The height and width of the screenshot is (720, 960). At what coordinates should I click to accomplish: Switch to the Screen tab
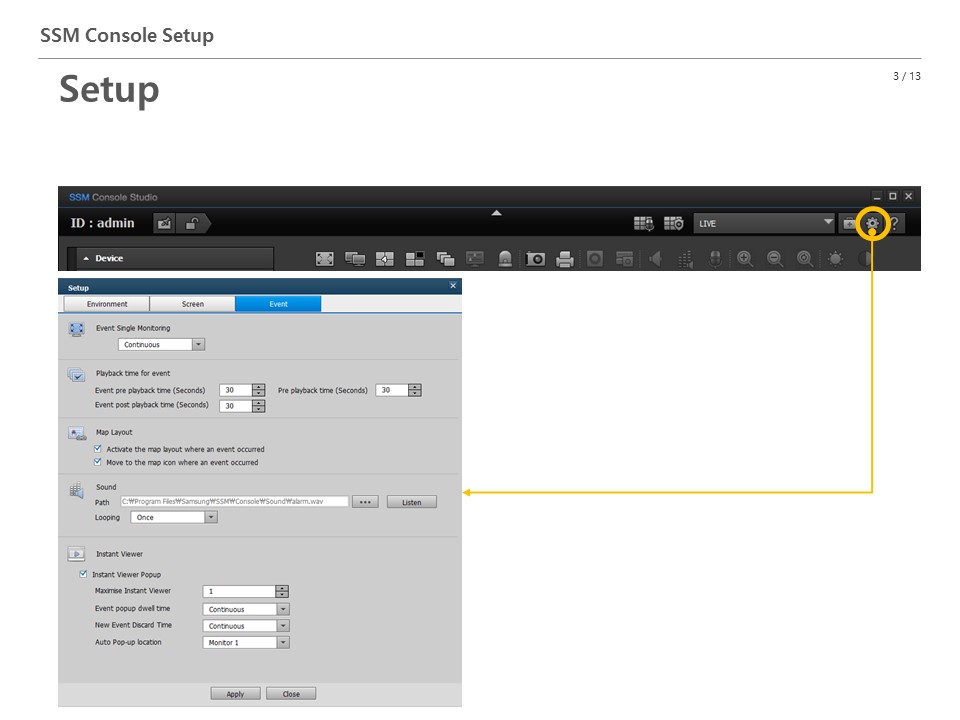[192, 304]
